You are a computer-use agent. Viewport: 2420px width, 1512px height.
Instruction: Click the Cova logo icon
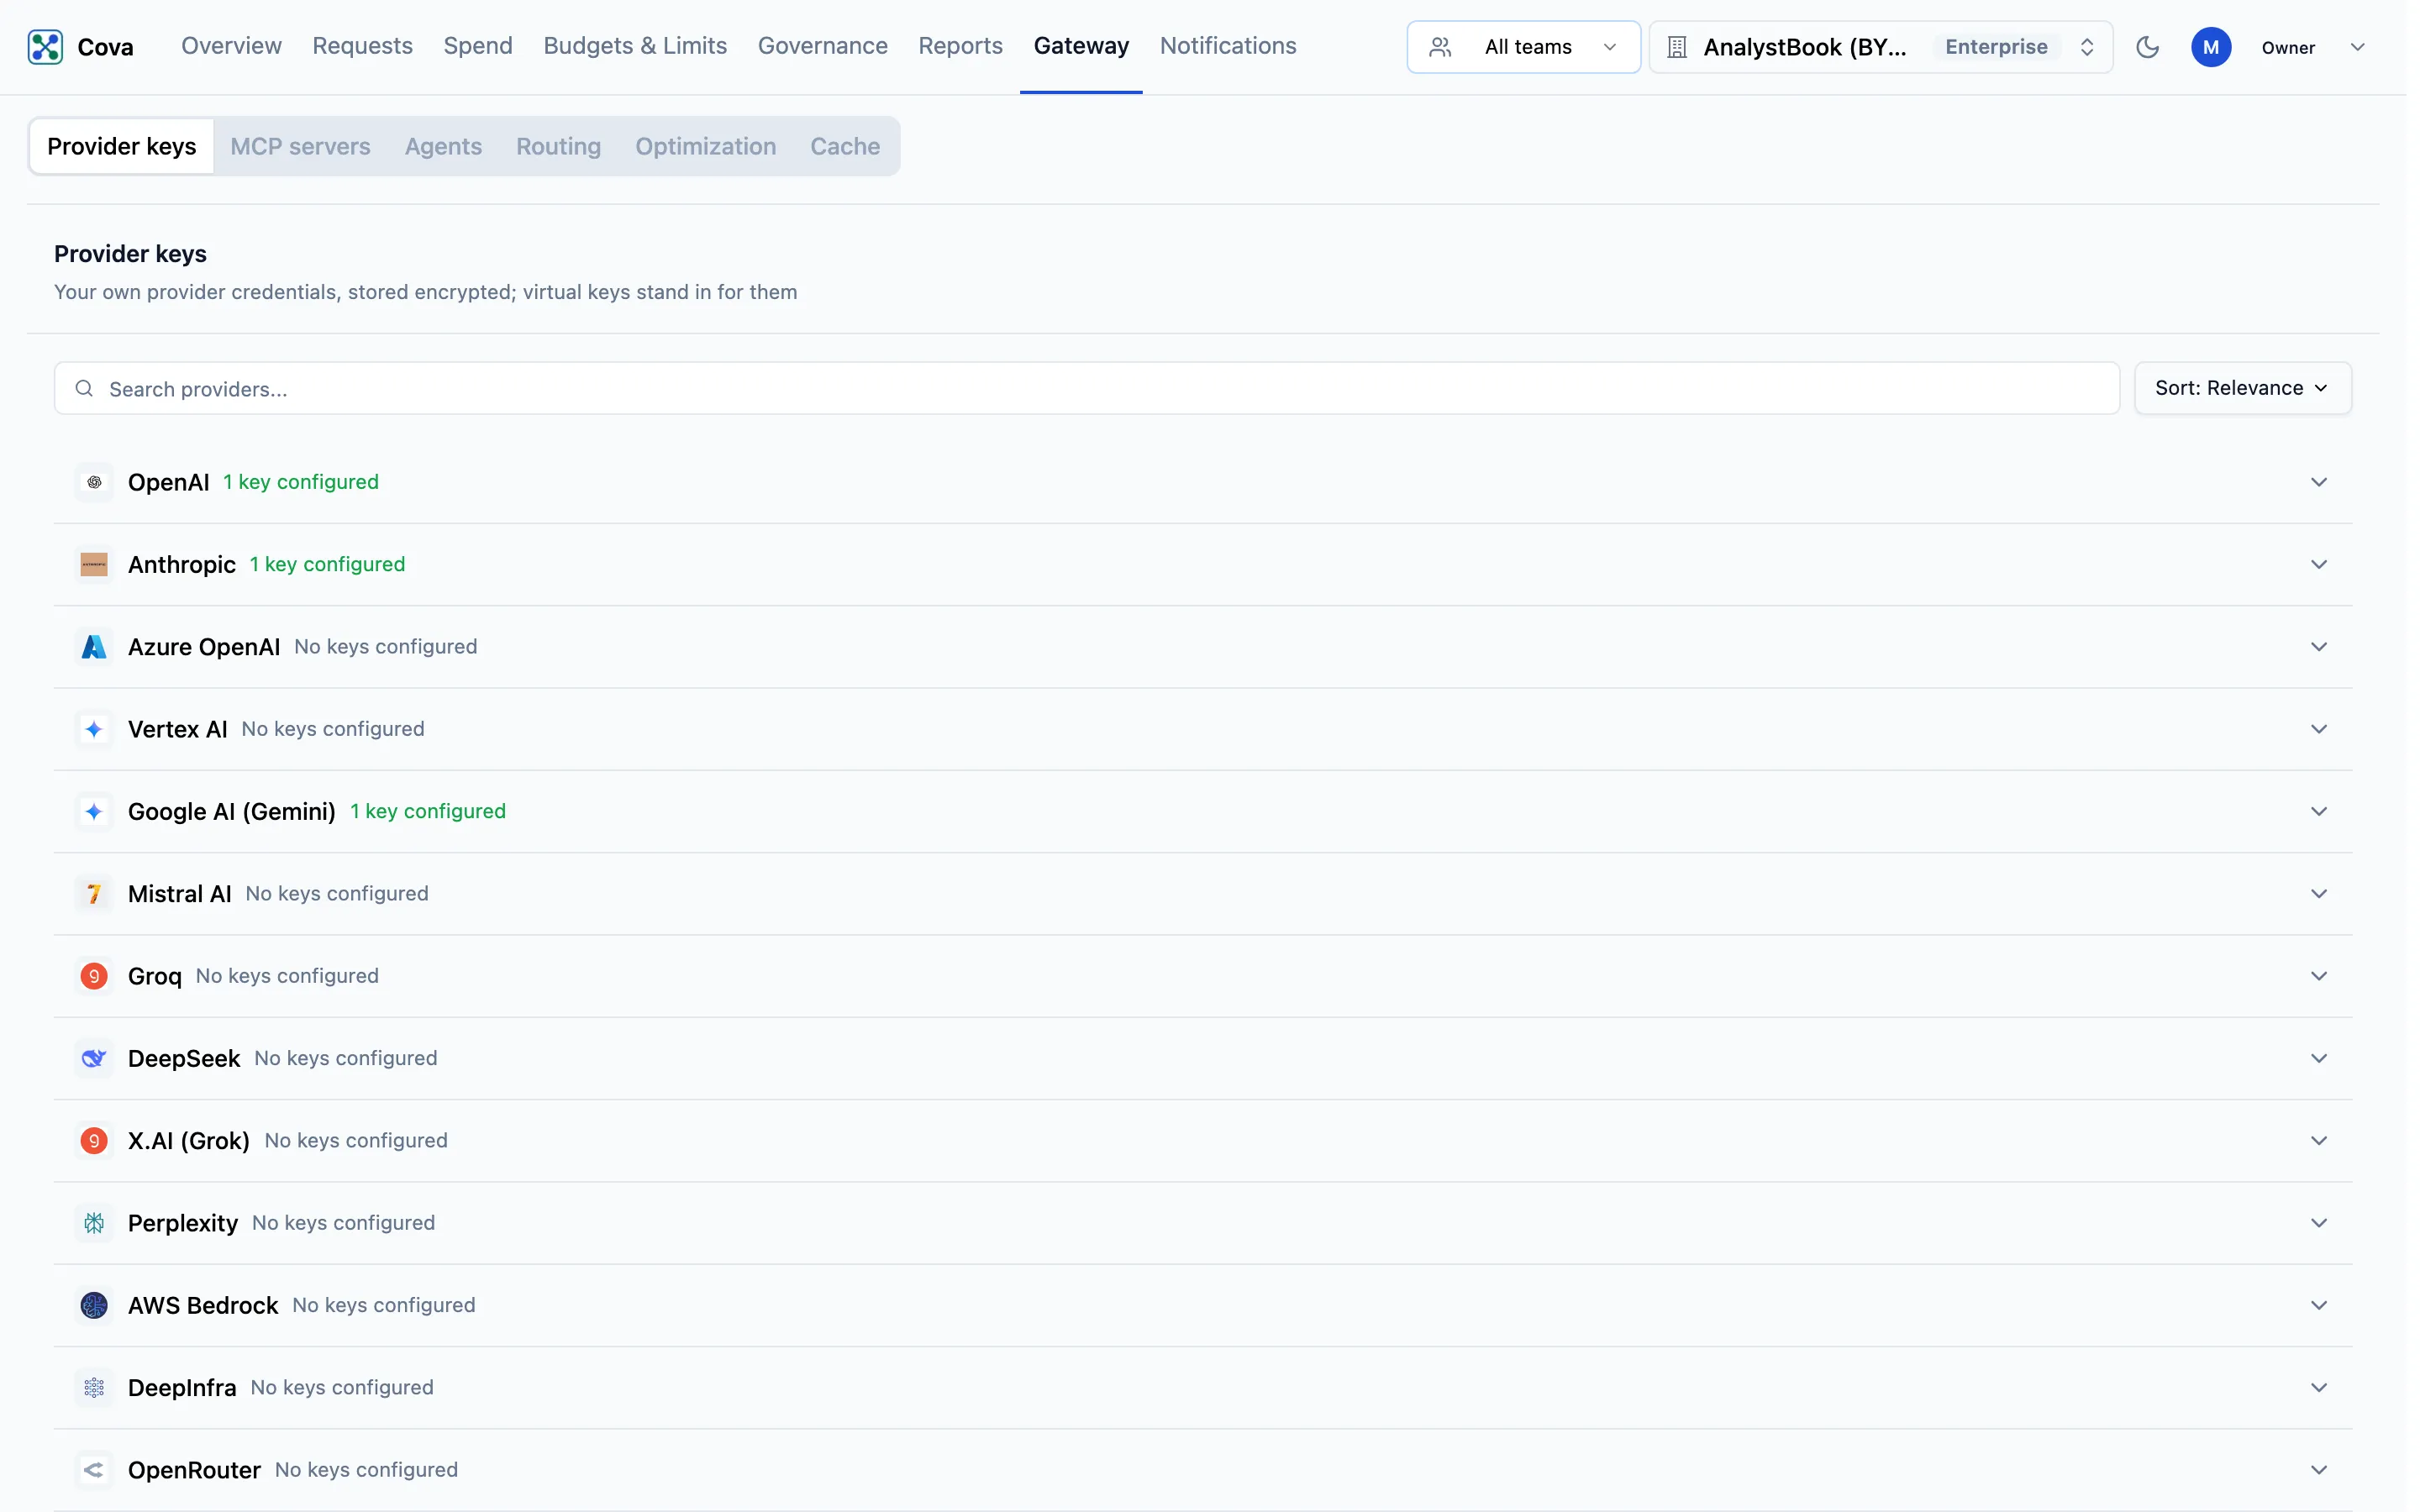45,47
